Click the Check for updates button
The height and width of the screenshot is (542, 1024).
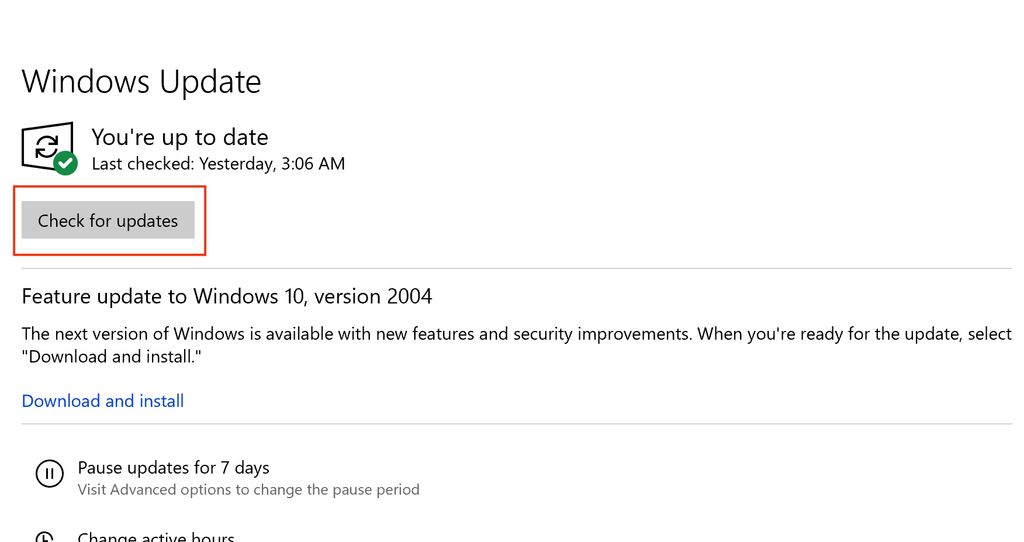[x=108, y=220]
